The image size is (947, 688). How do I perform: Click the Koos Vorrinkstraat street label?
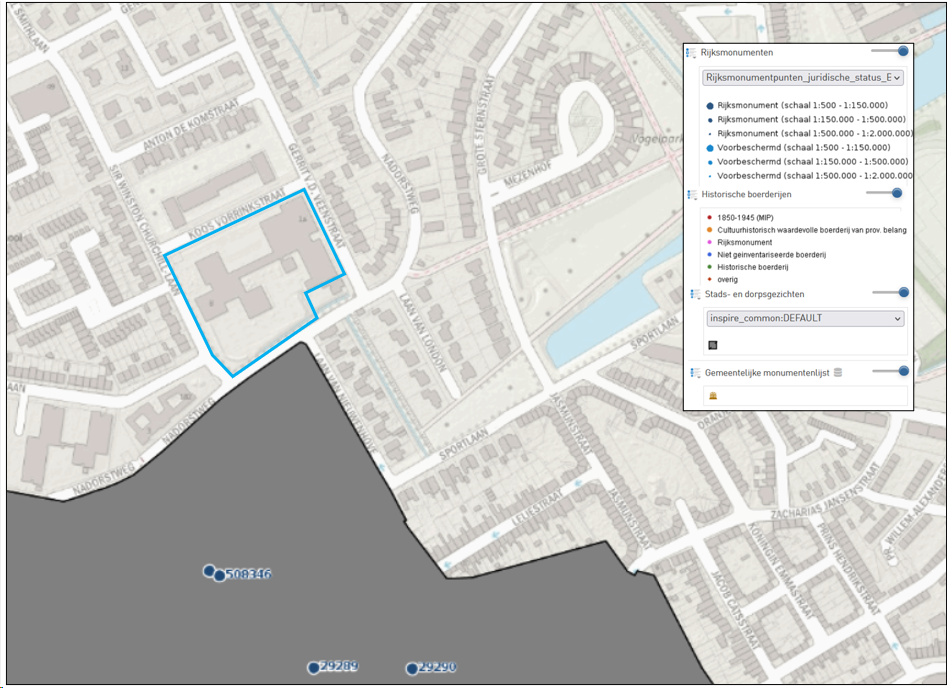pos(237,215)
